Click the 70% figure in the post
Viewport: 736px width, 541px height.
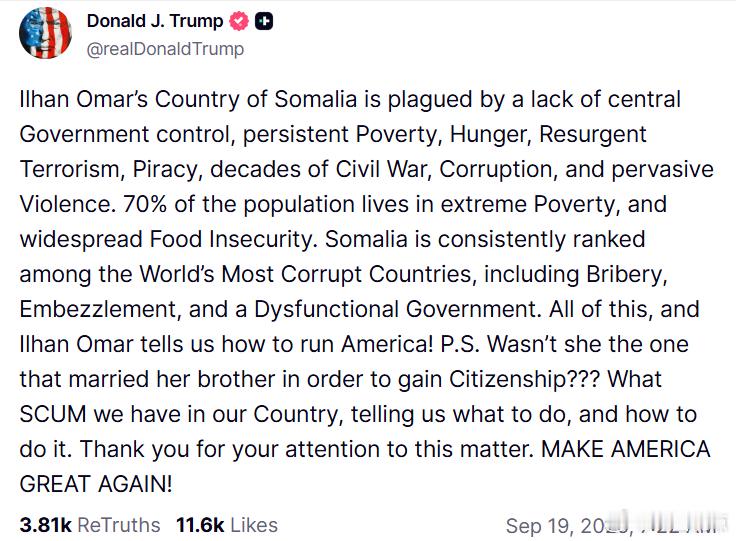tap(145, 204)
